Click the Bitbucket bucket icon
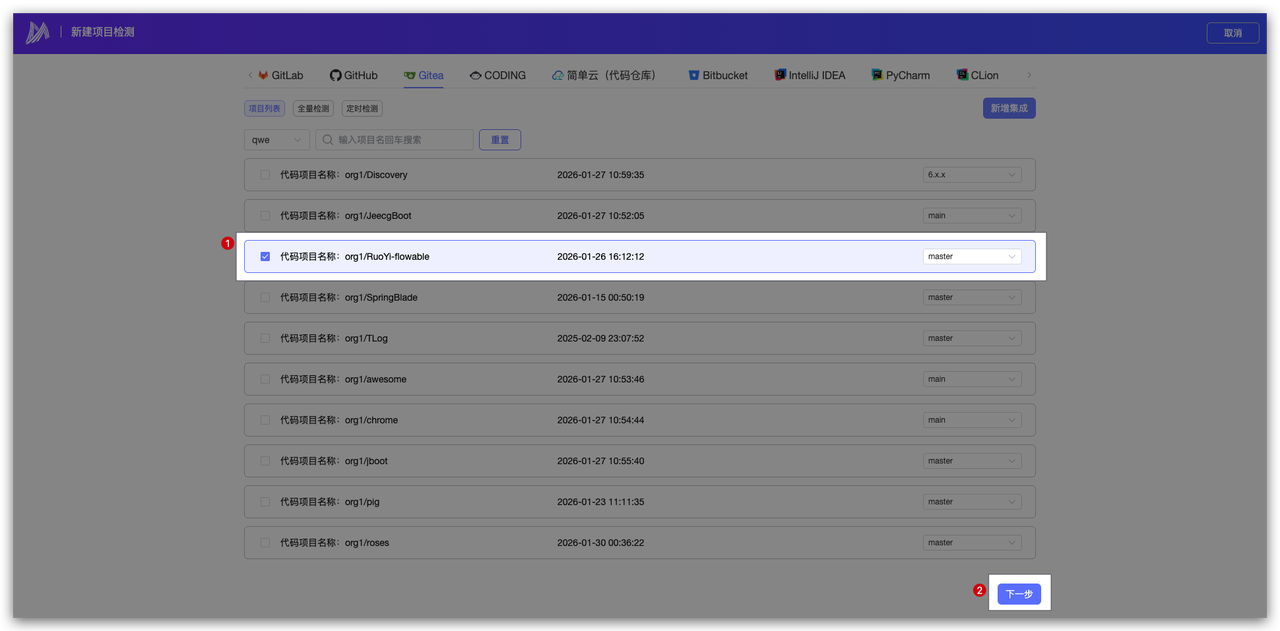The height and width of the screenshot is (631, 1280). (x=694, y=76)
